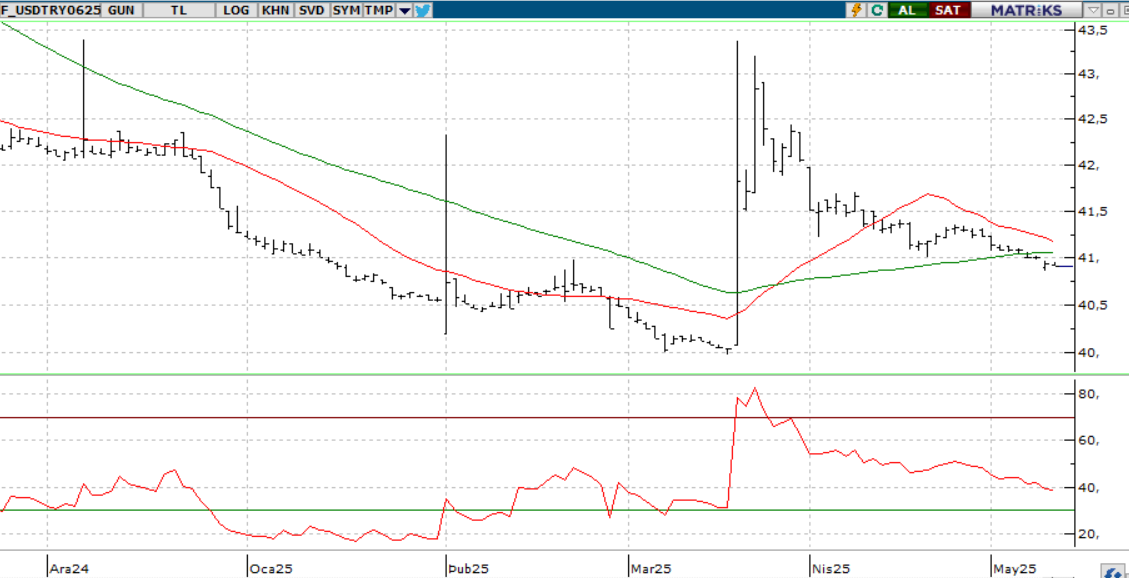
Task: Click the 43,5 price axis label
Action: coord(1092,30)
